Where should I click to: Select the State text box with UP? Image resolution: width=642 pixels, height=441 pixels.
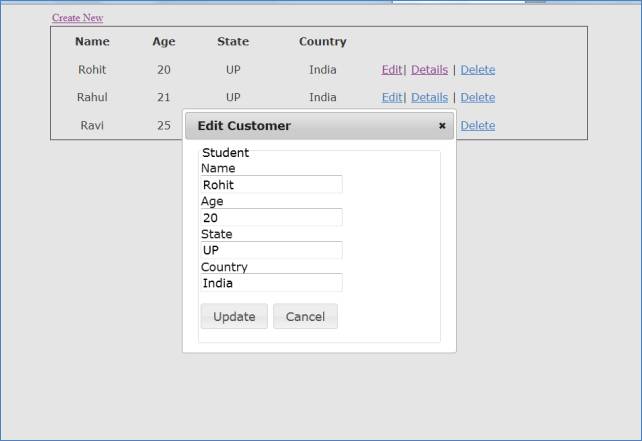[271, 250]
